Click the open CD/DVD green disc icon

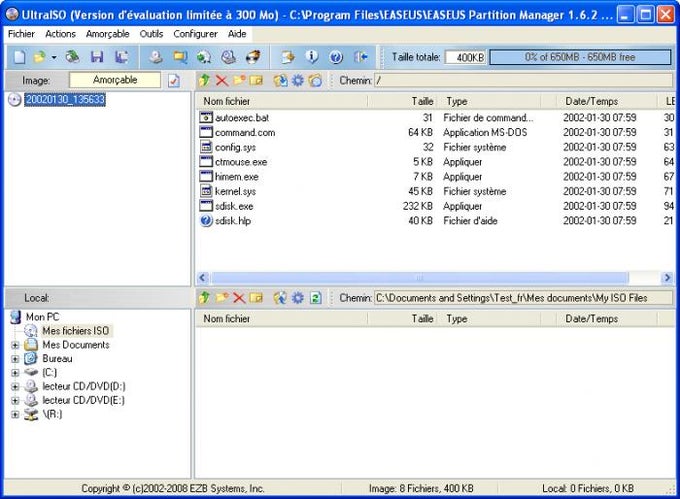pyautogui.click(x=72, y=57)
